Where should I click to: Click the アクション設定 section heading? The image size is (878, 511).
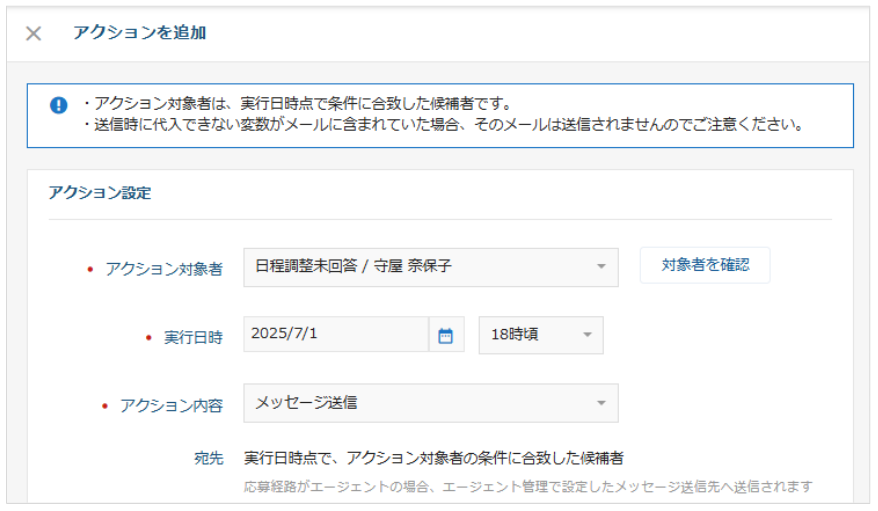tap(100, 193)
